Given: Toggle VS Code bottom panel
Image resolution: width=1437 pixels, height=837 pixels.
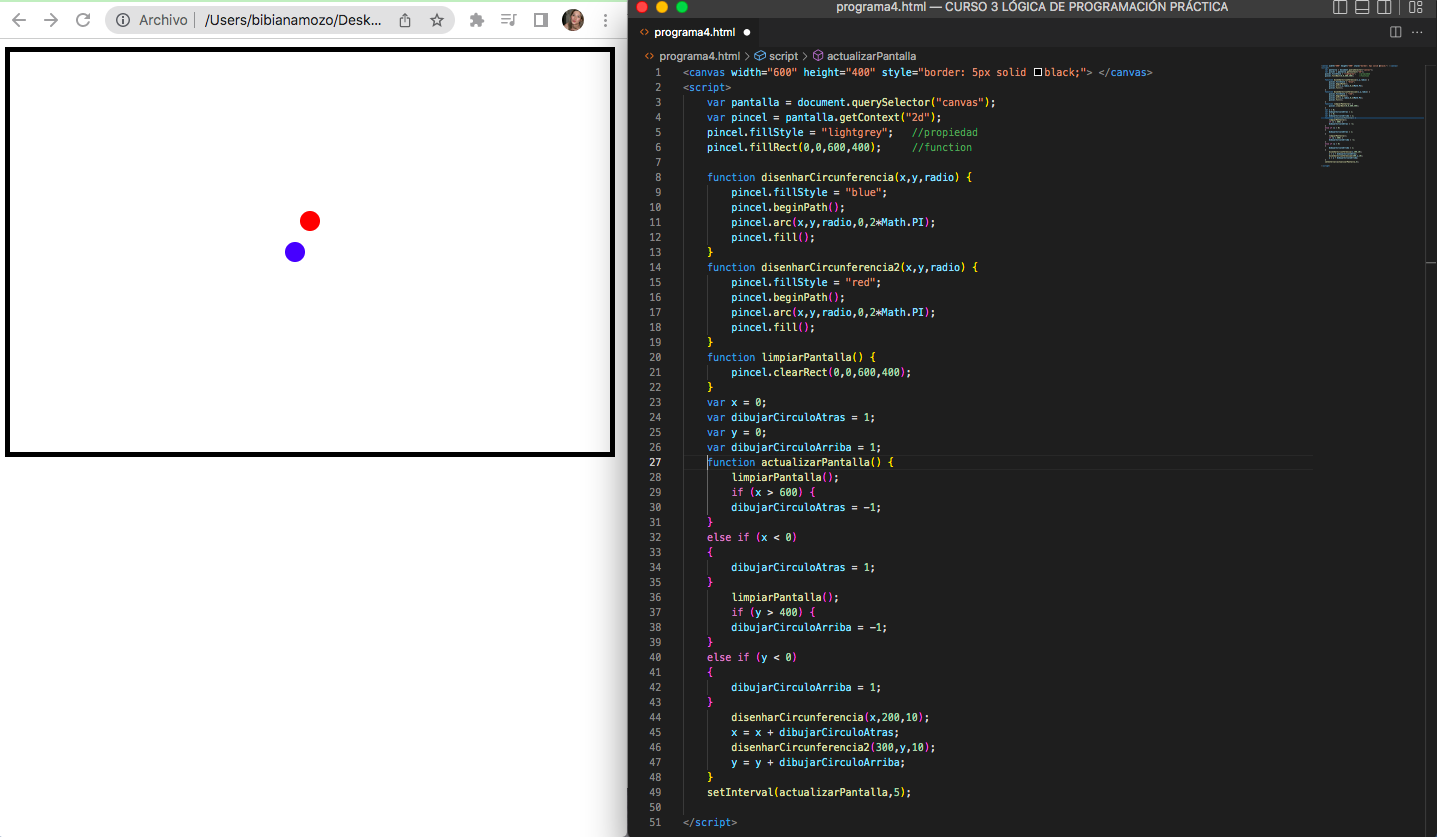Looking at the screenshot, I should coord(1363,7).
